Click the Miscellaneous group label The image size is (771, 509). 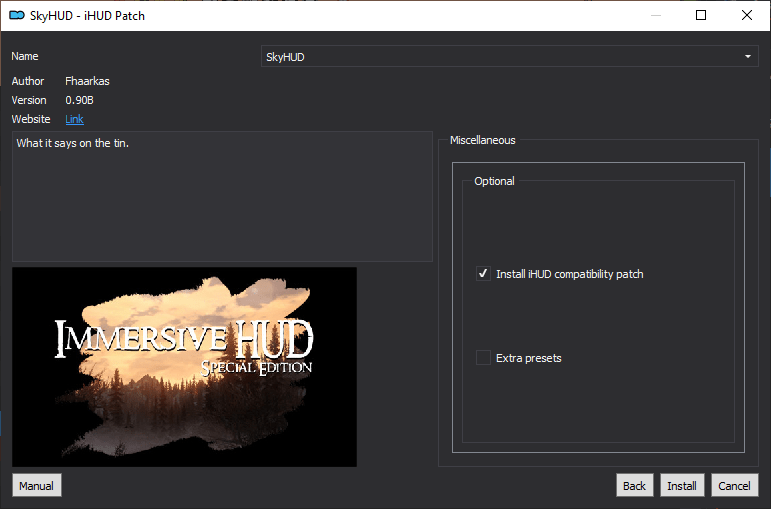483,140
